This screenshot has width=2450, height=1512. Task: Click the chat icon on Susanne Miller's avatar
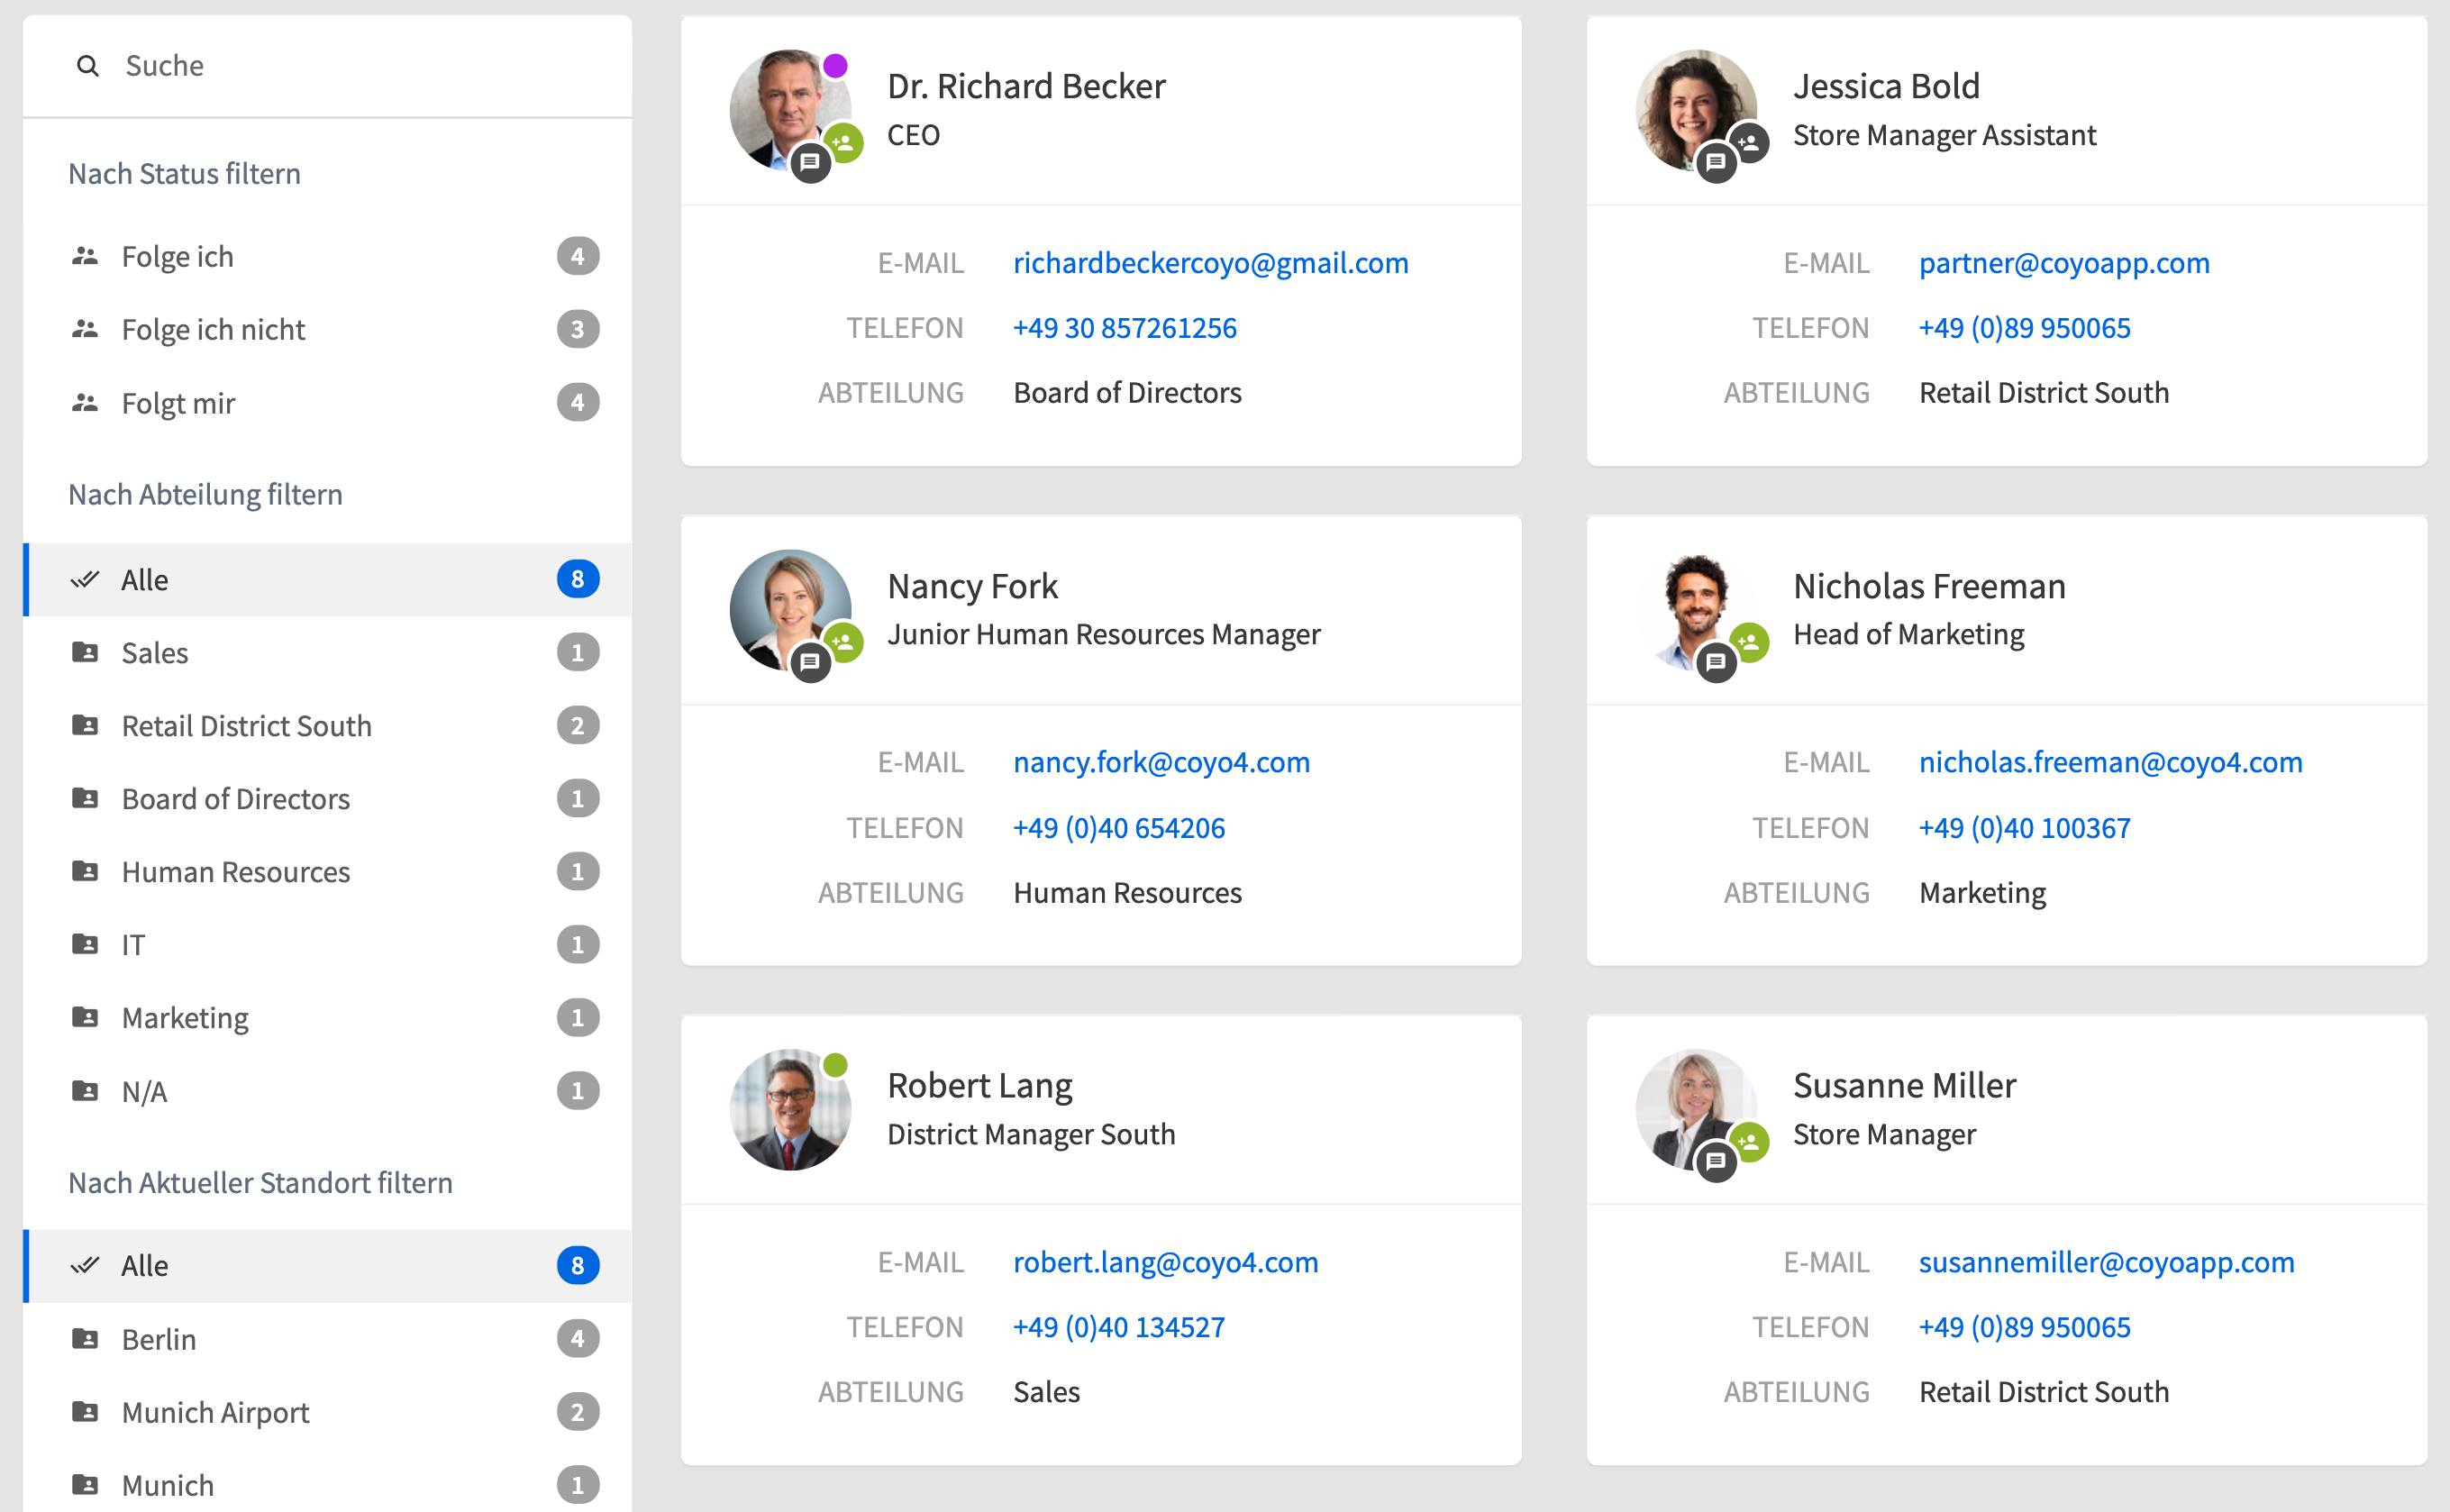pyautogui.click(x=1716, y=1161)
